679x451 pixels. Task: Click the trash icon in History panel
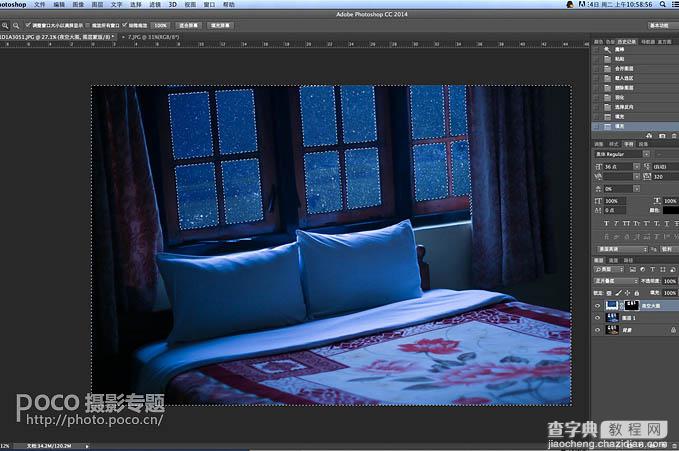[674, 136]
